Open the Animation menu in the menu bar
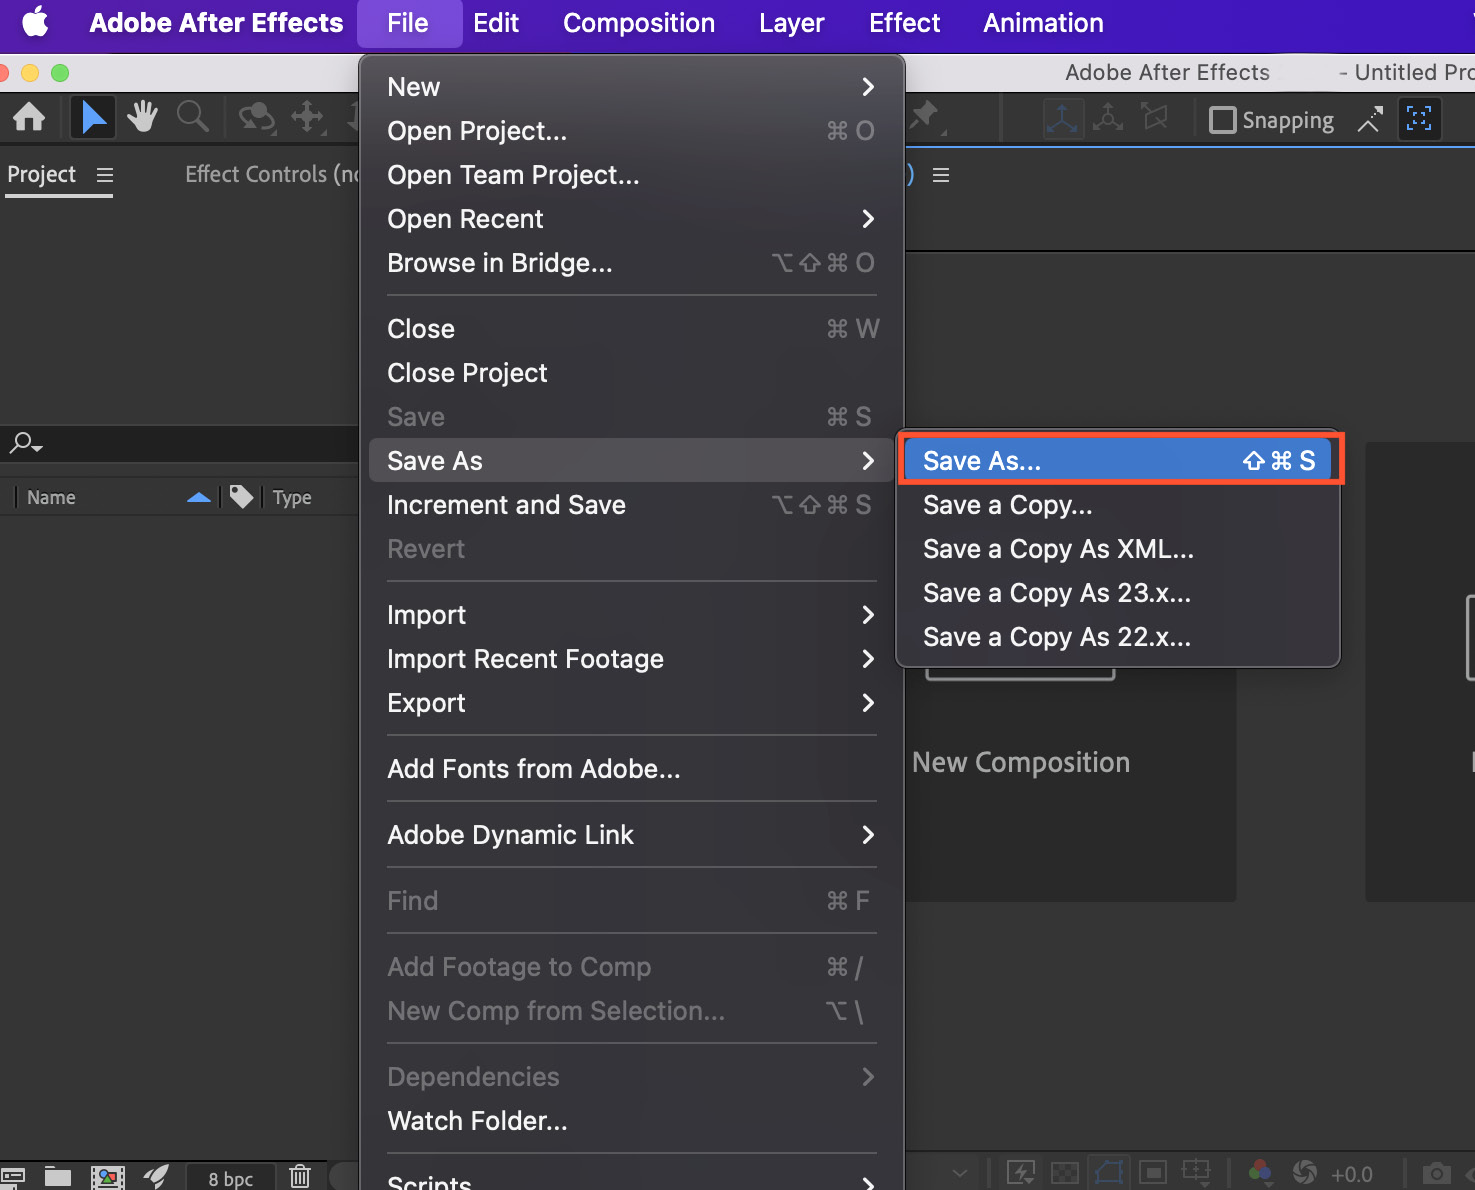1475x1190 pixels. coord(1044,23)
